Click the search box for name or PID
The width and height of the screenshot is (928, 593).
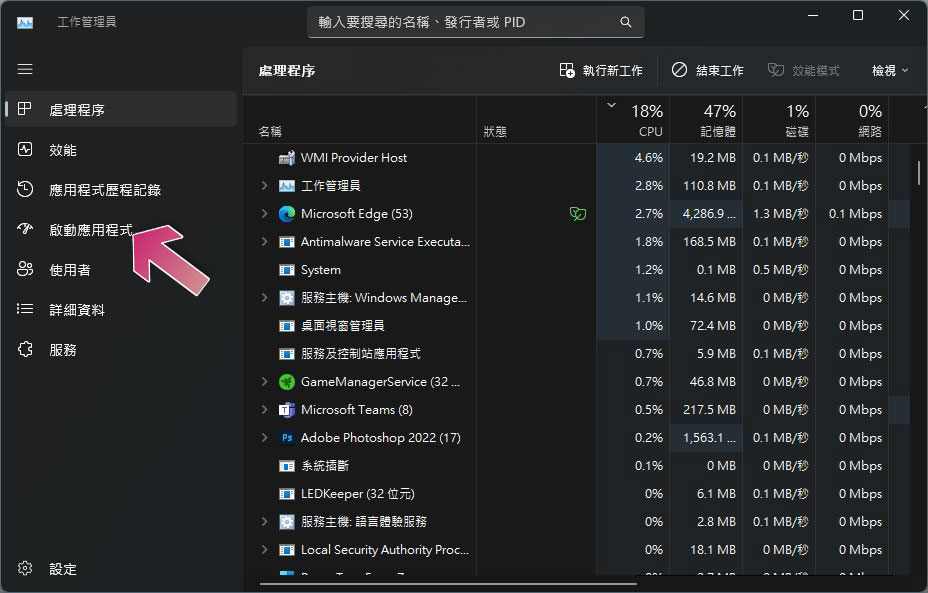point(475,22)
